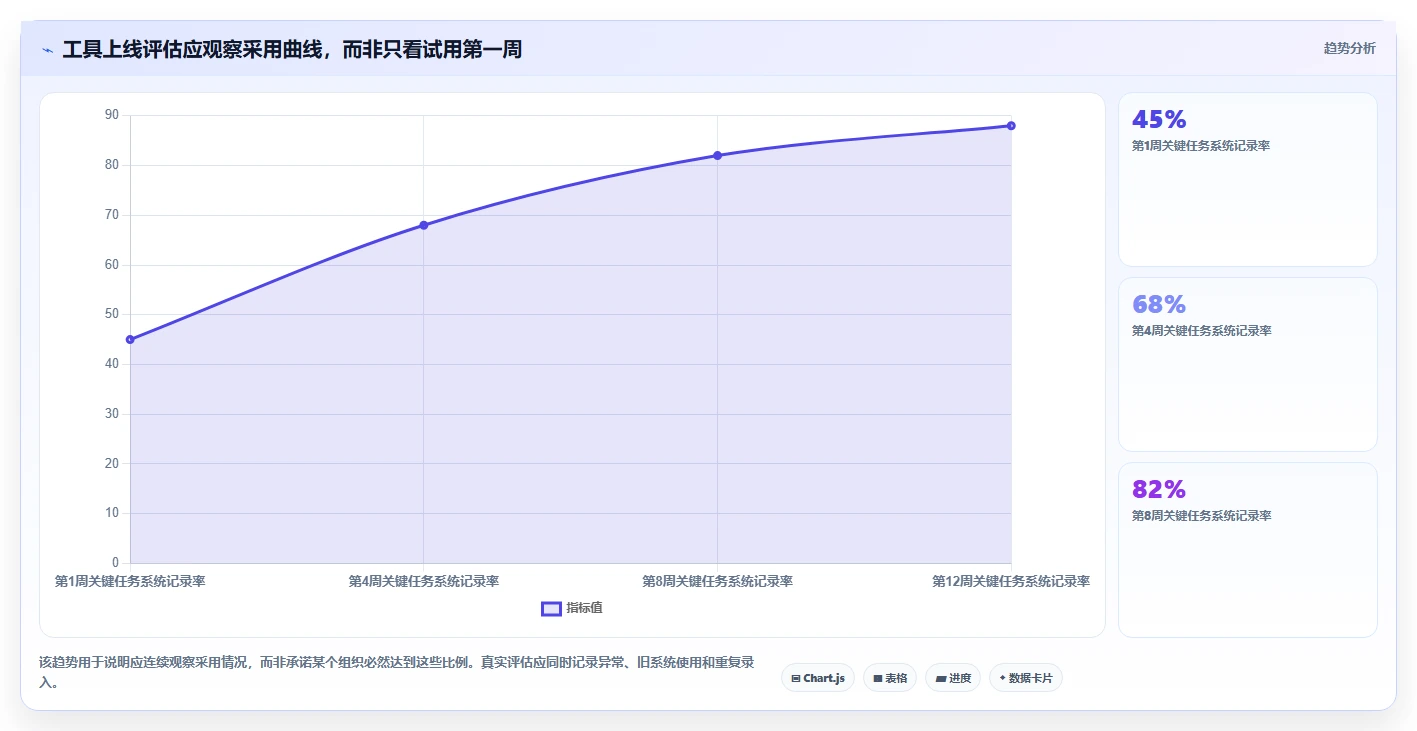Click card label 第4周关键任务系统记录率
This screenshot has width=1417, height=731.
1201,331
